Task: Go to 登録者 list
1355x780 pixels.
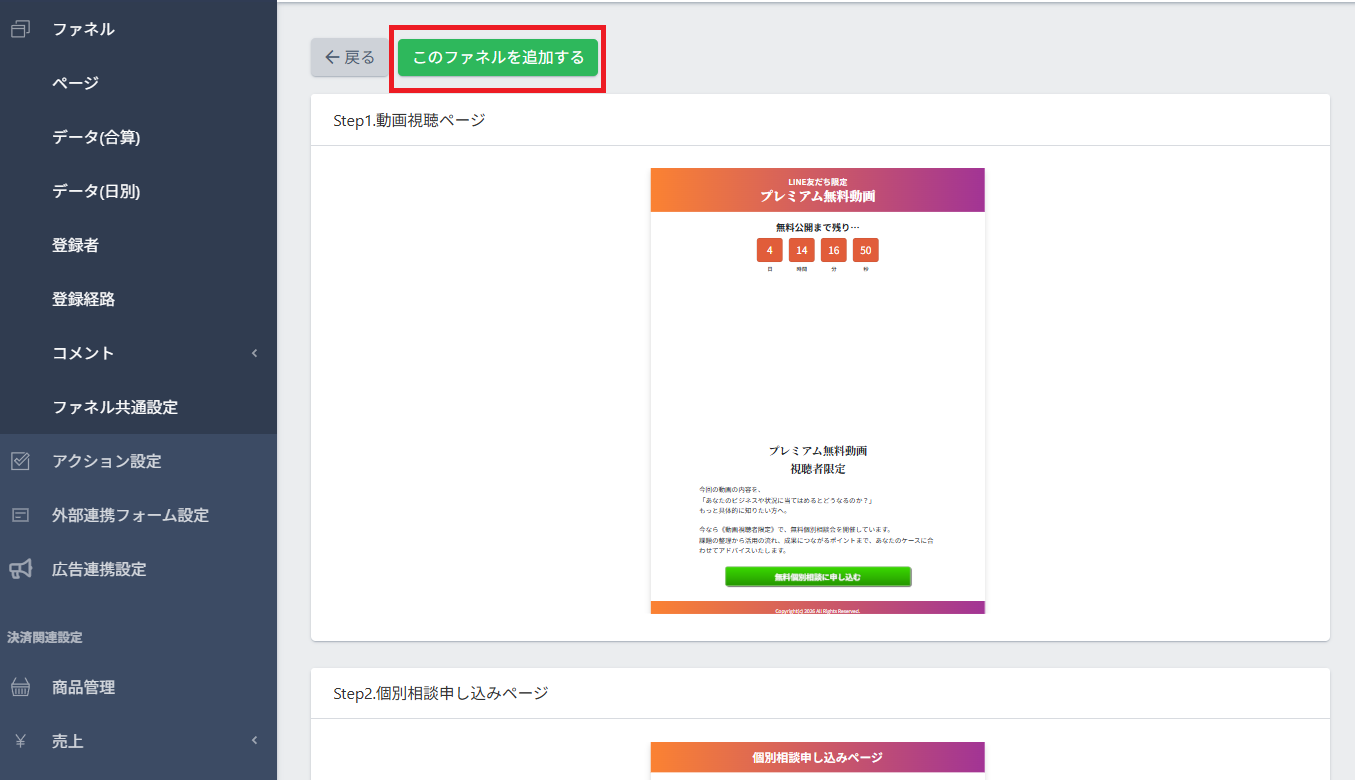Action: [76, 245]
